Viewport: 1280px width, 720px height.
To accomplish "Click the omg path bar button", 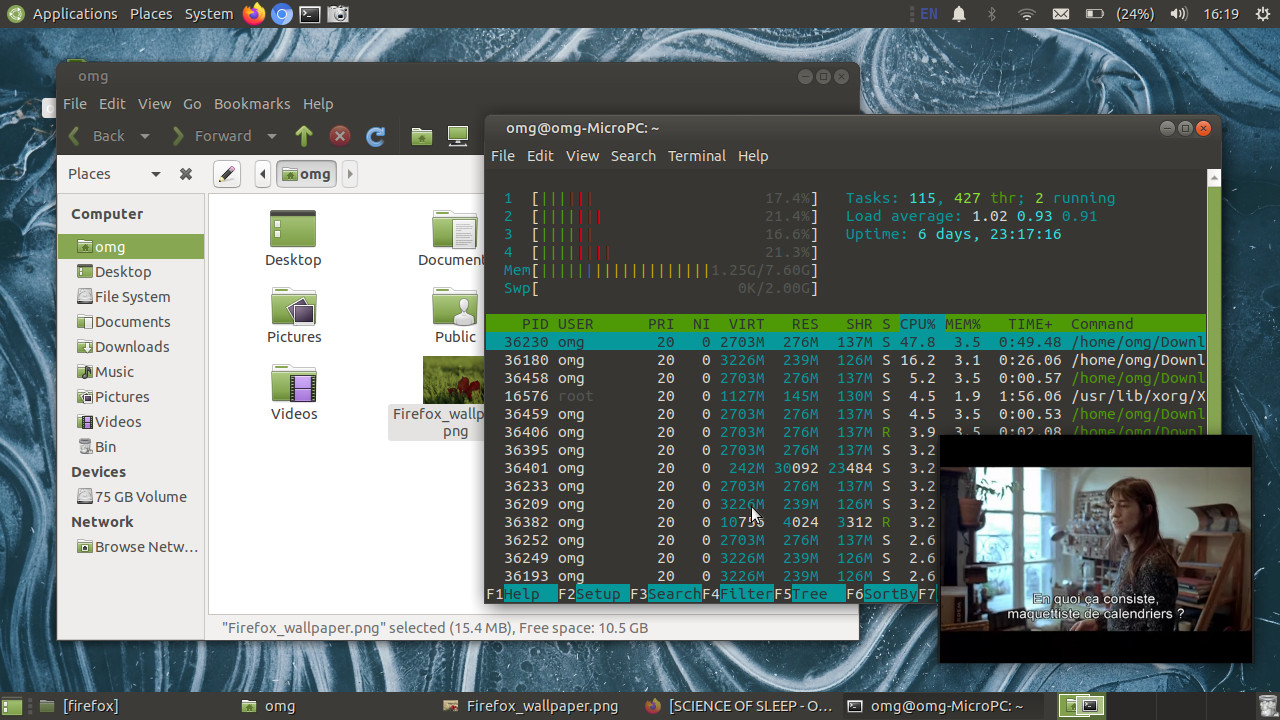I will (307, 174).
